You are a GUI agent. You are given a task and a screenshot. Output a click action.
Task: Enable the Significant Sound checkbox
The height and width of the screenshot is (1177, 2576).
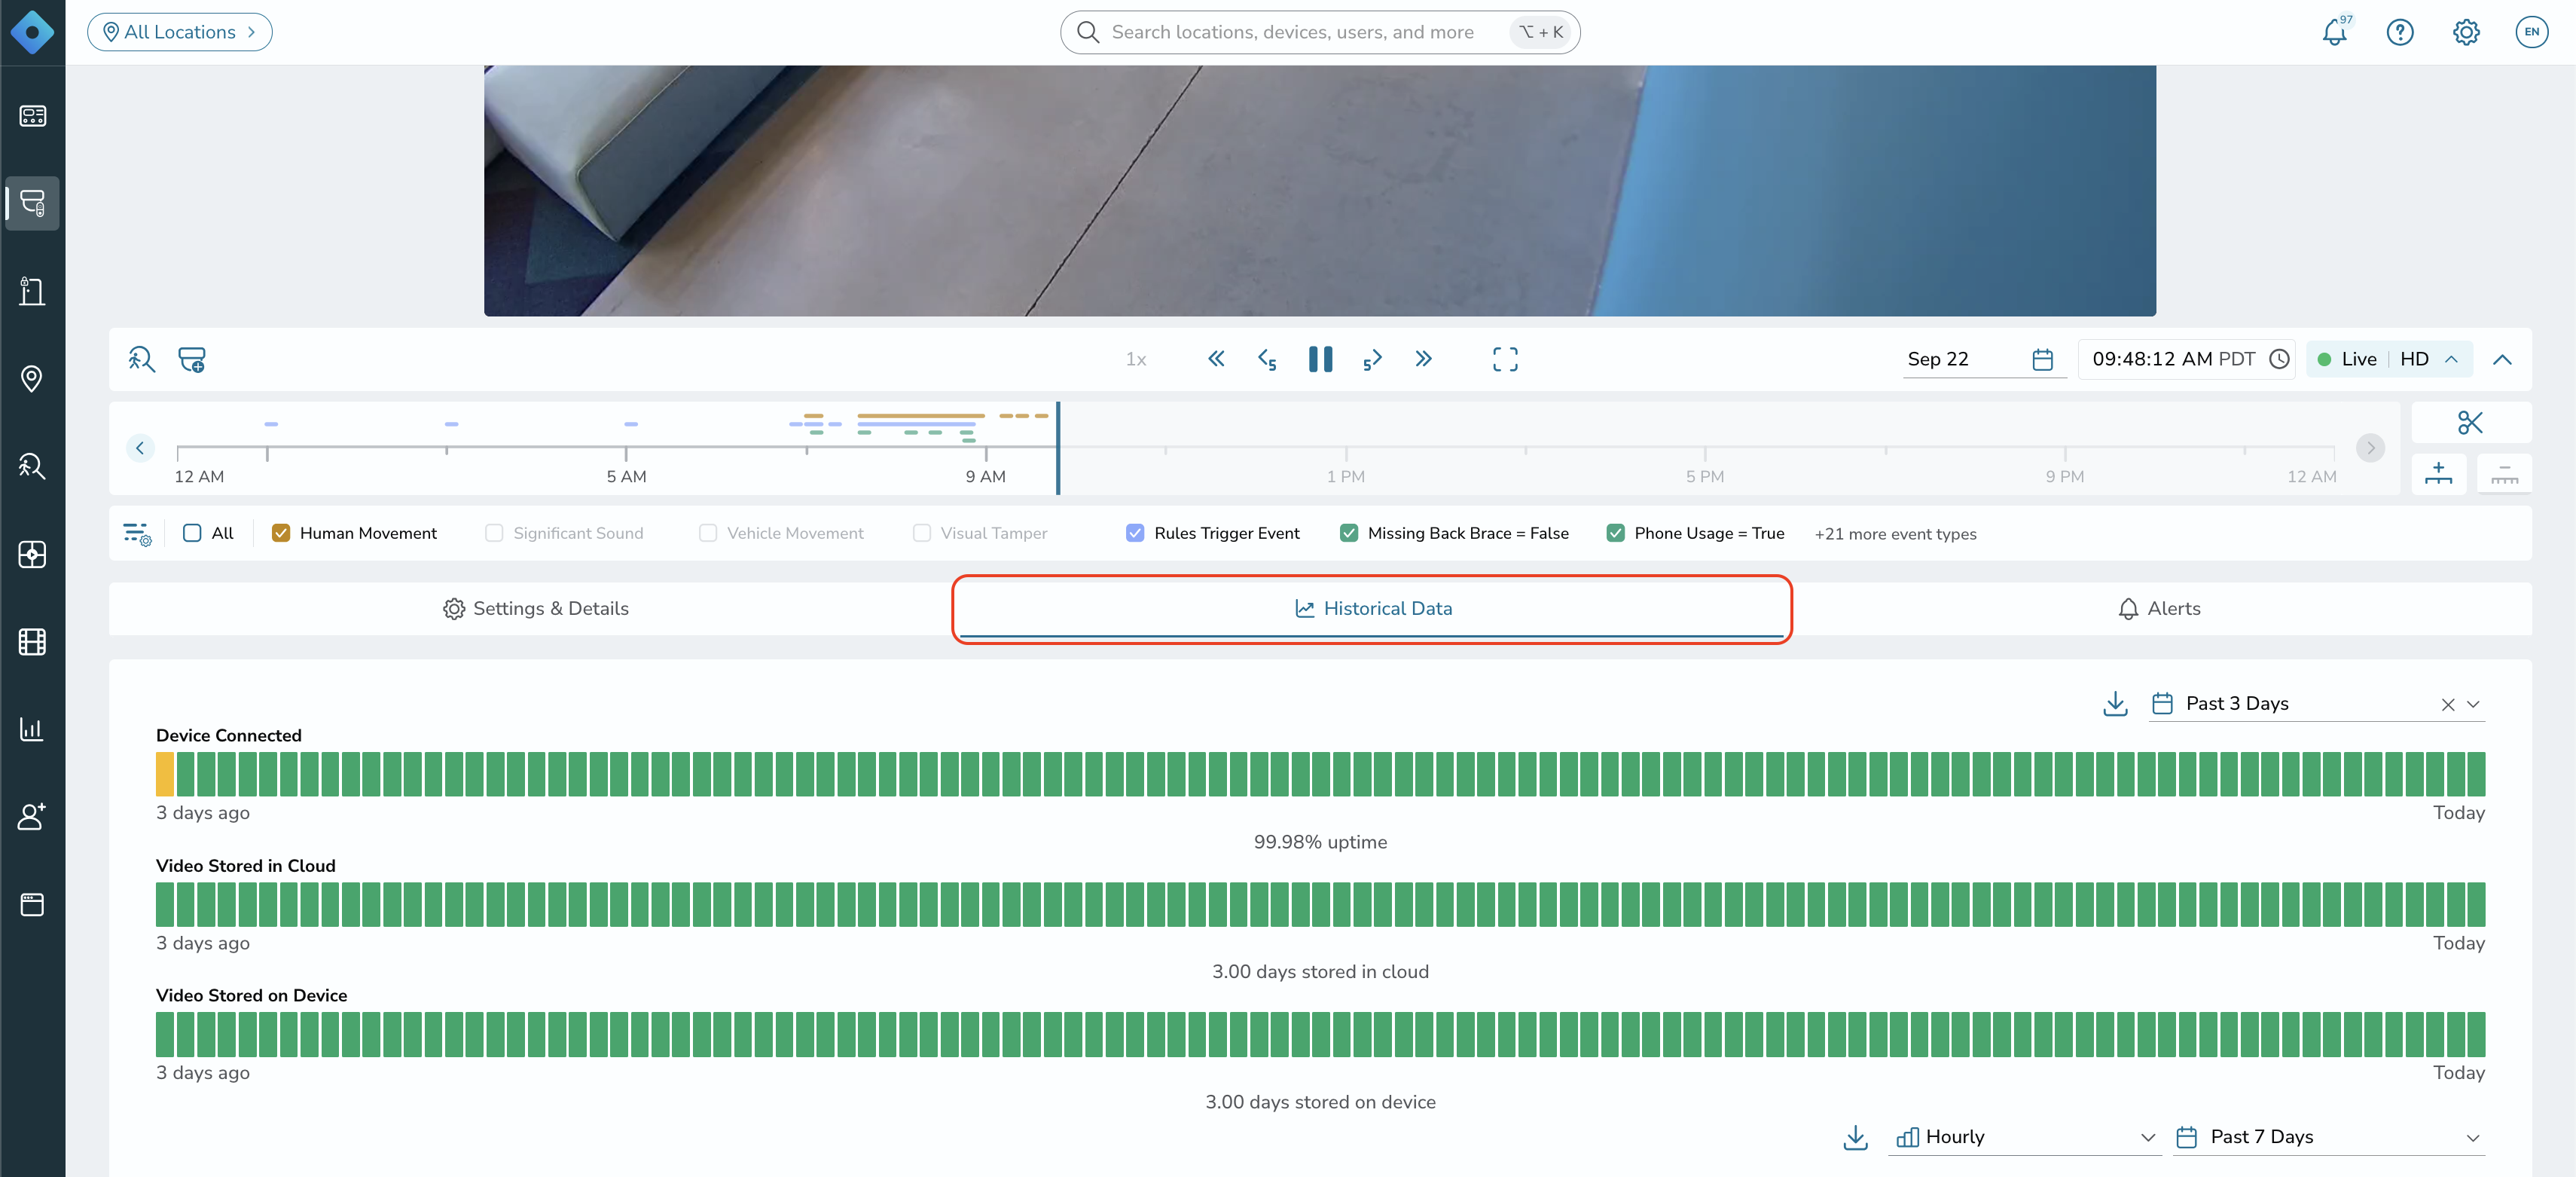click(x=494, y=533)
